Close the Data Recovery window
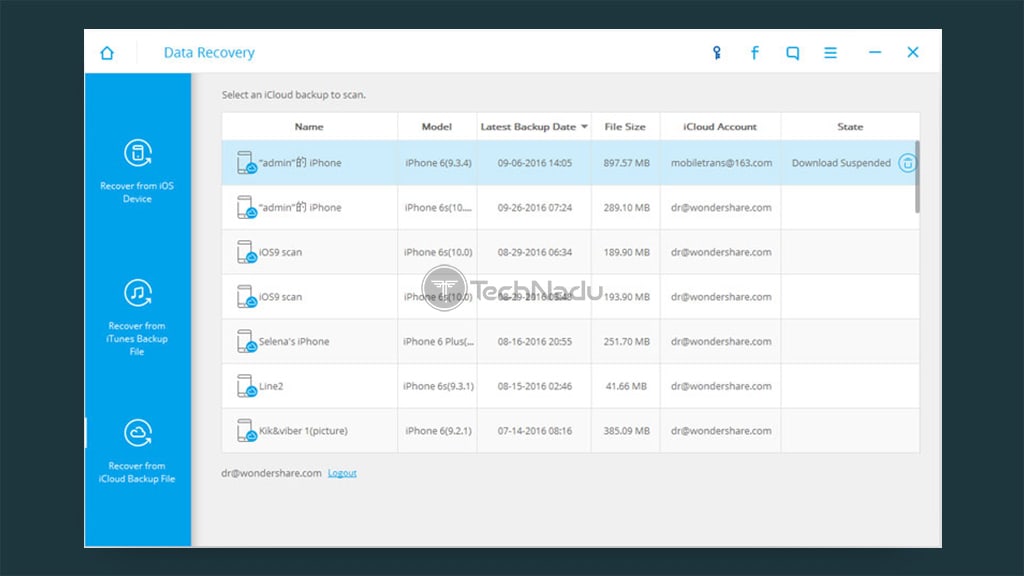1024x576 pixels. [913, 52]
